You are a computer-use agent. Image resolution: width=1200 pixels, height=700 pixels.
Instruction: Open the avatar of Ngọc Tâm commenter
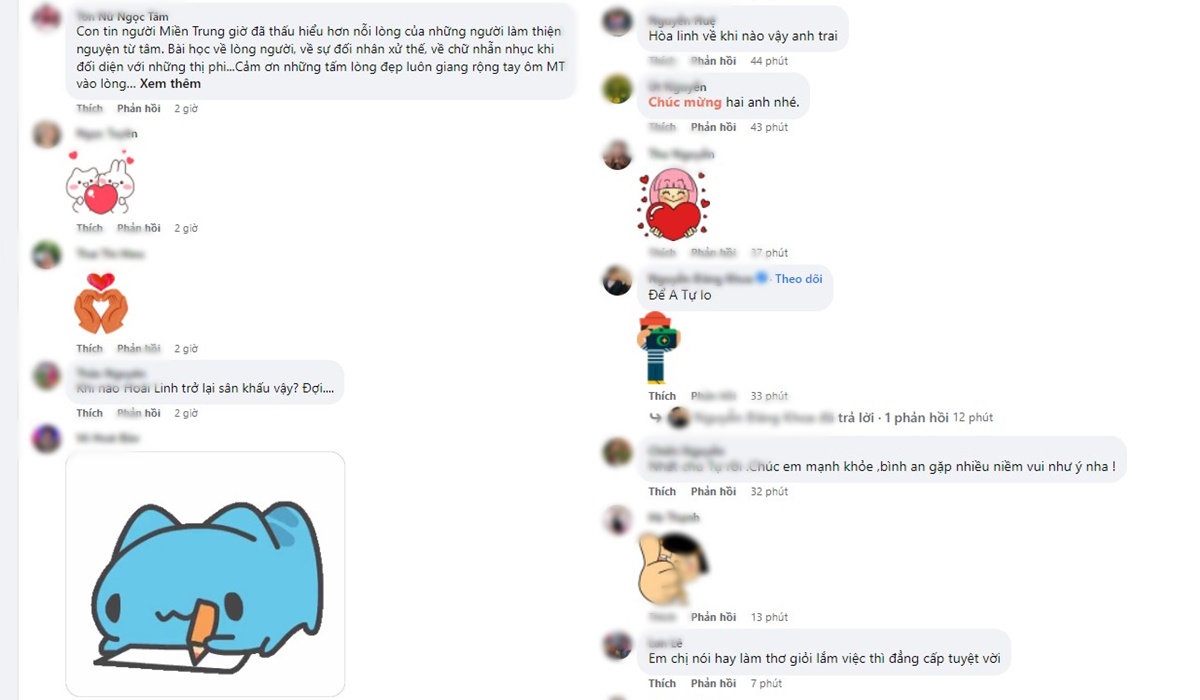46,18
